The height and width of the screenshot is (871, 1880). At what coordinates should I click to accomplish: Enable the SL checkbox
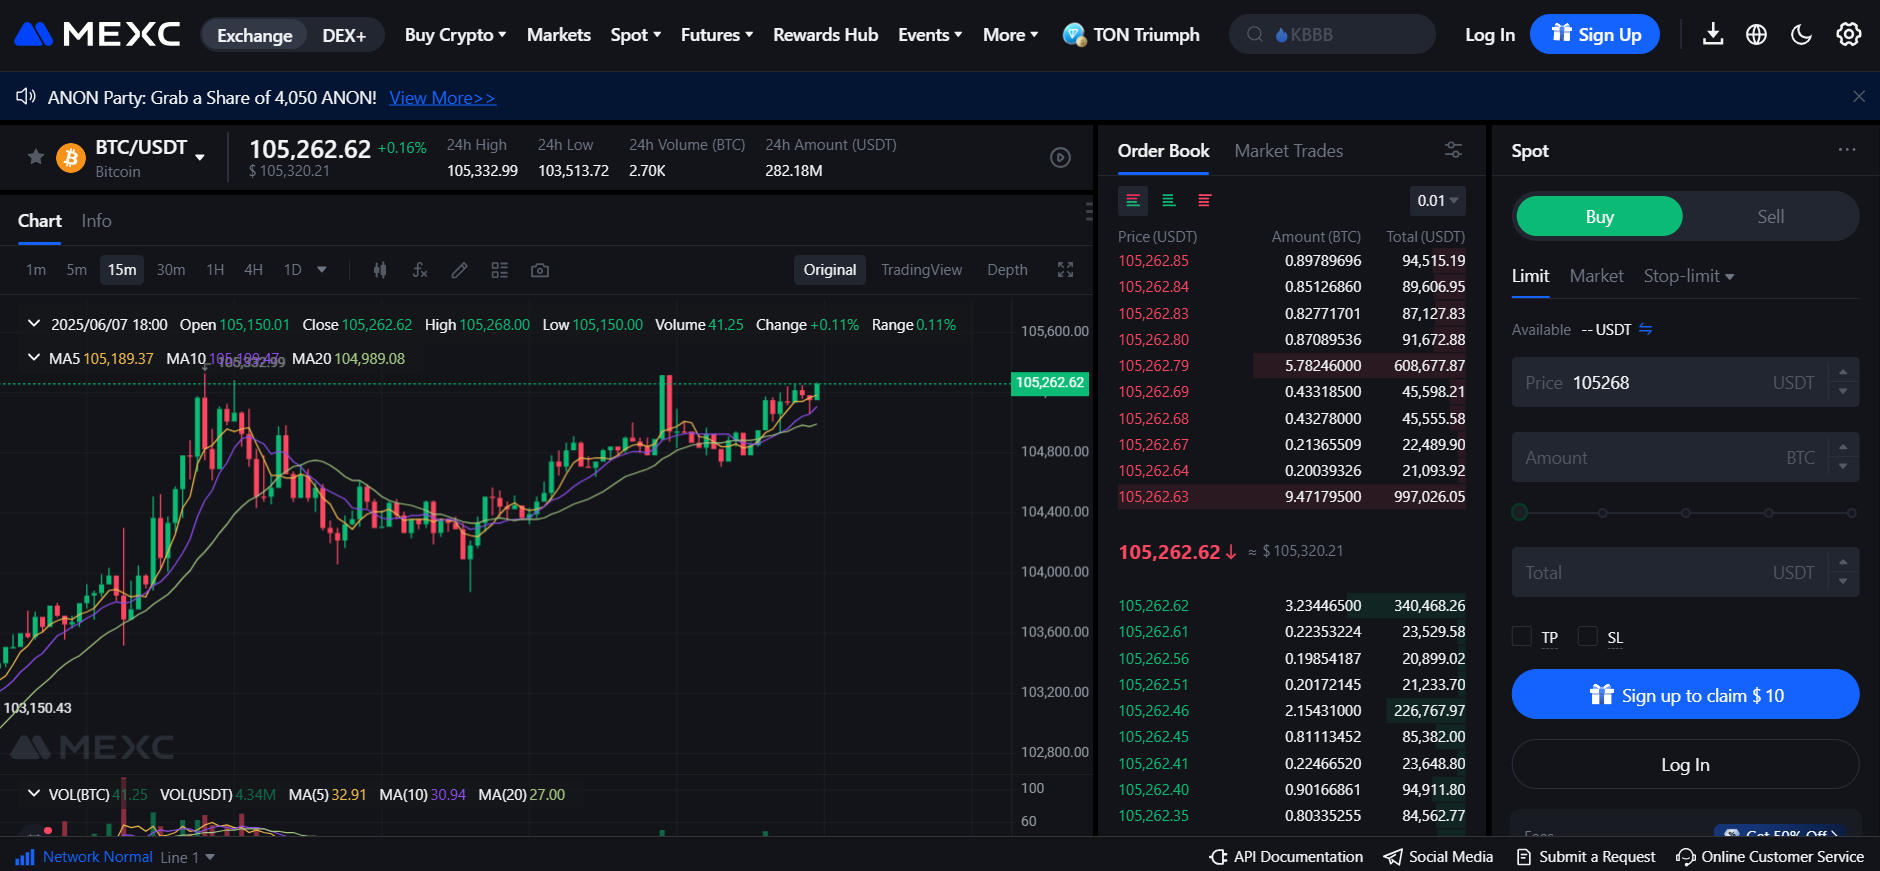[x=1587, y=636]
